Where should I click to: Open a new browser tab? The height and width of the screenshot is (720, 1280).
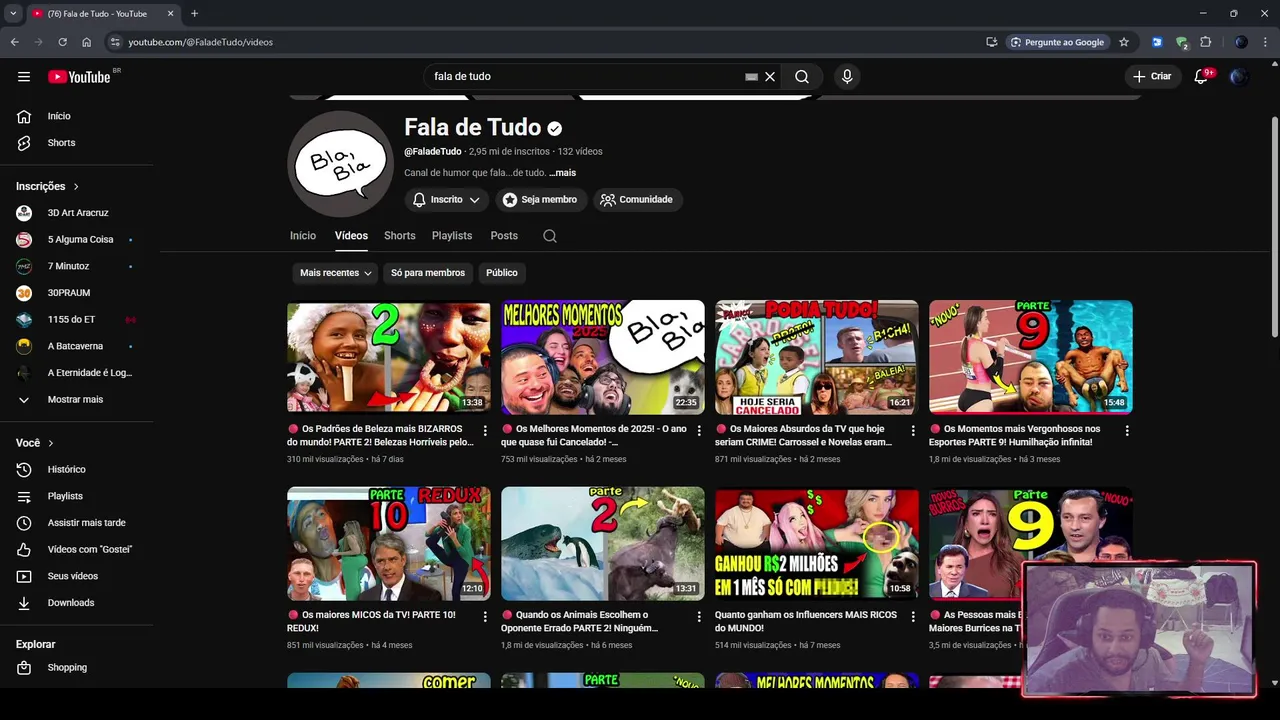click(194, 14)
